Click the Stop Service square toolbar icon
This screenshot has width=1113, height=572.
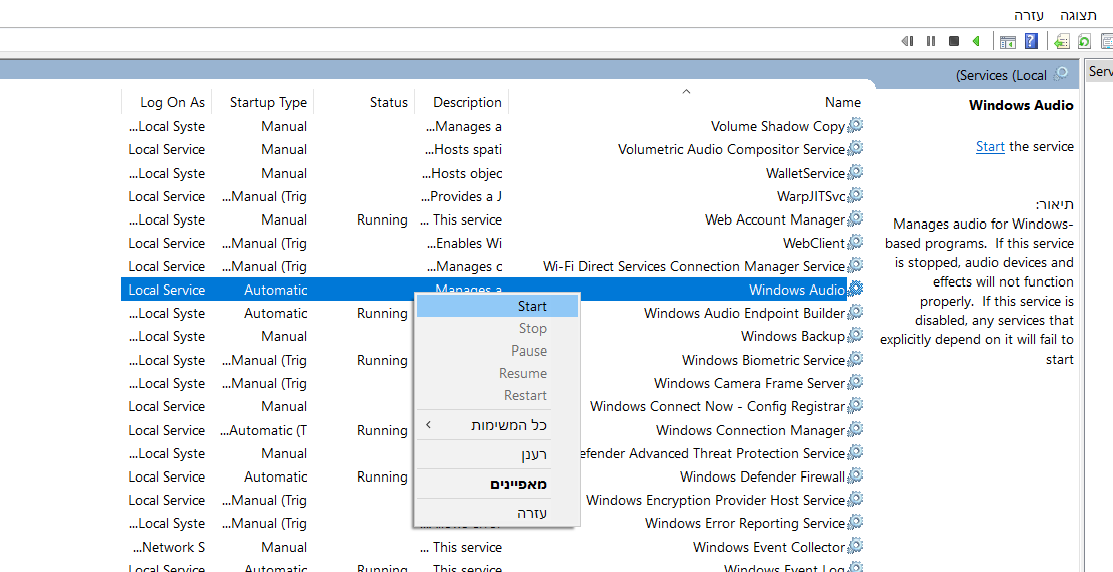[954, 41]
